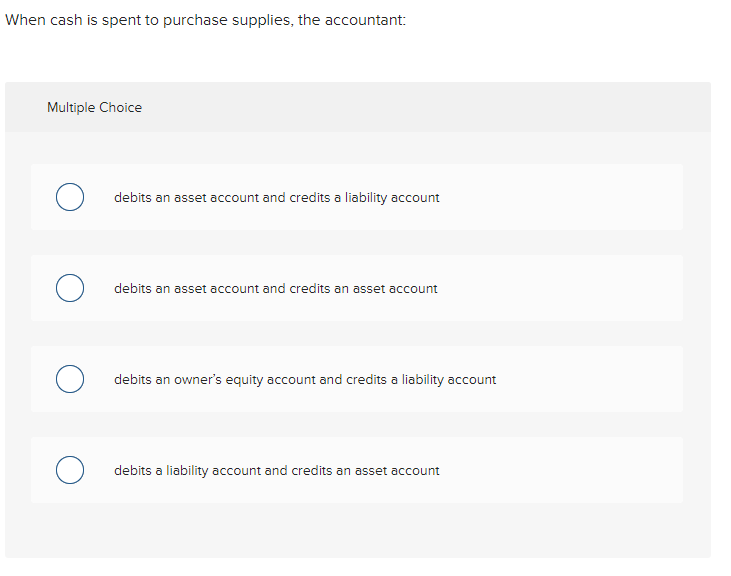Click the word 'Multiple' in the panel header
This screenshot has height=576, width=731.
click(71, 108)
